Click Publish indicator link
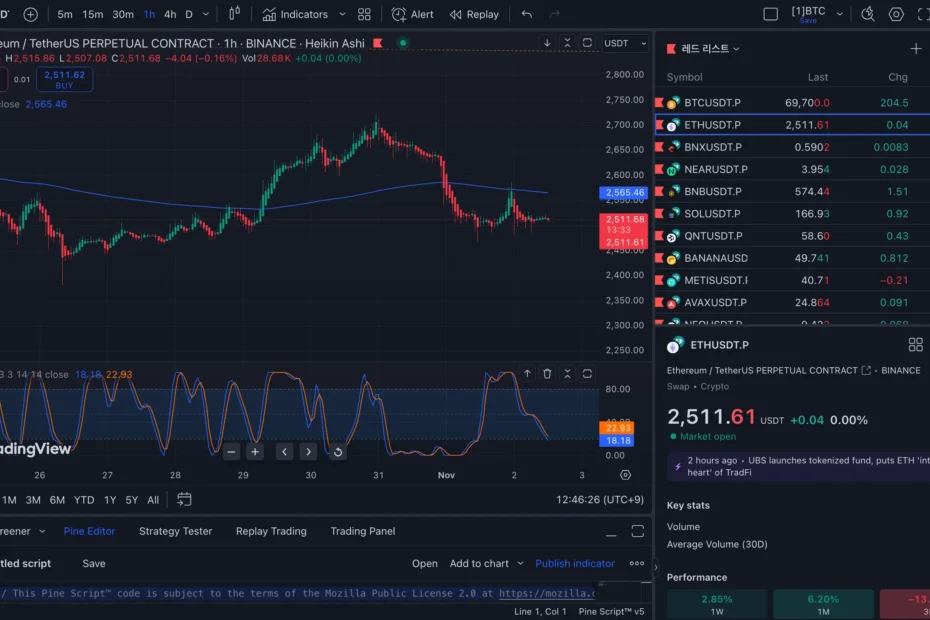Viewport: 930px width, 620px height. tap(575, 564)
